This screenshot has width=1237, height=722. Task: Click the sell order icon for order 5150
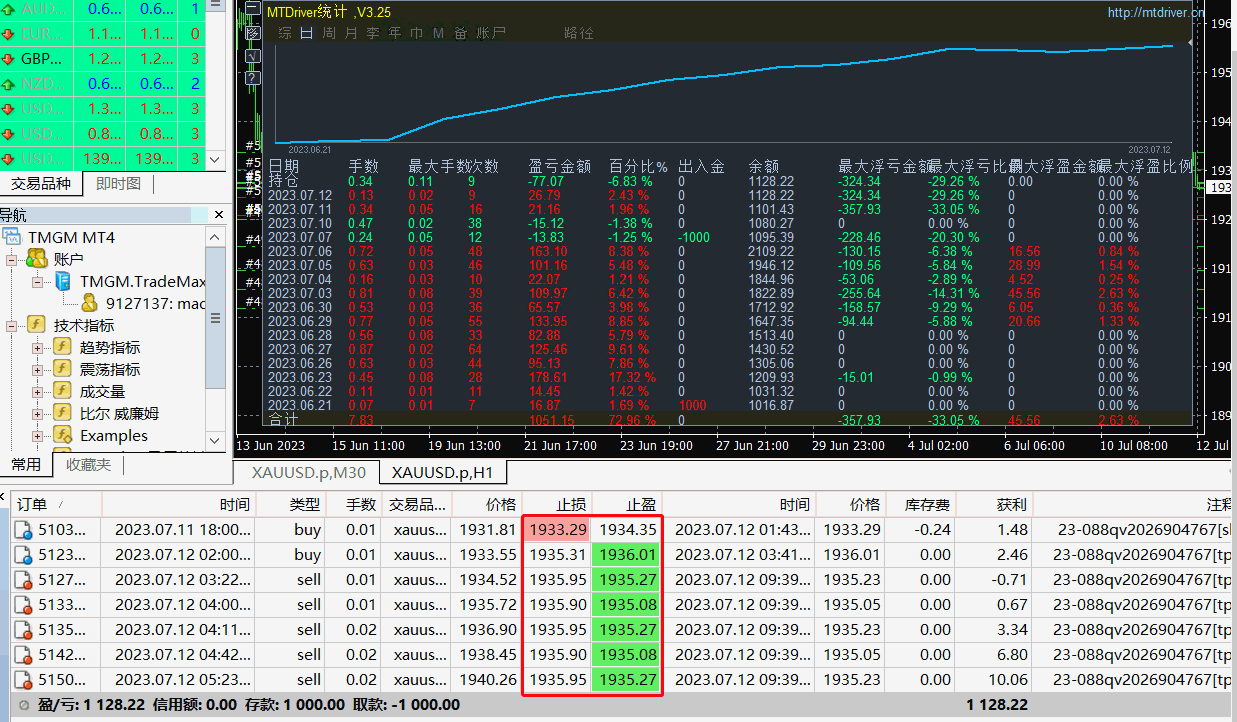click(24, 680)
